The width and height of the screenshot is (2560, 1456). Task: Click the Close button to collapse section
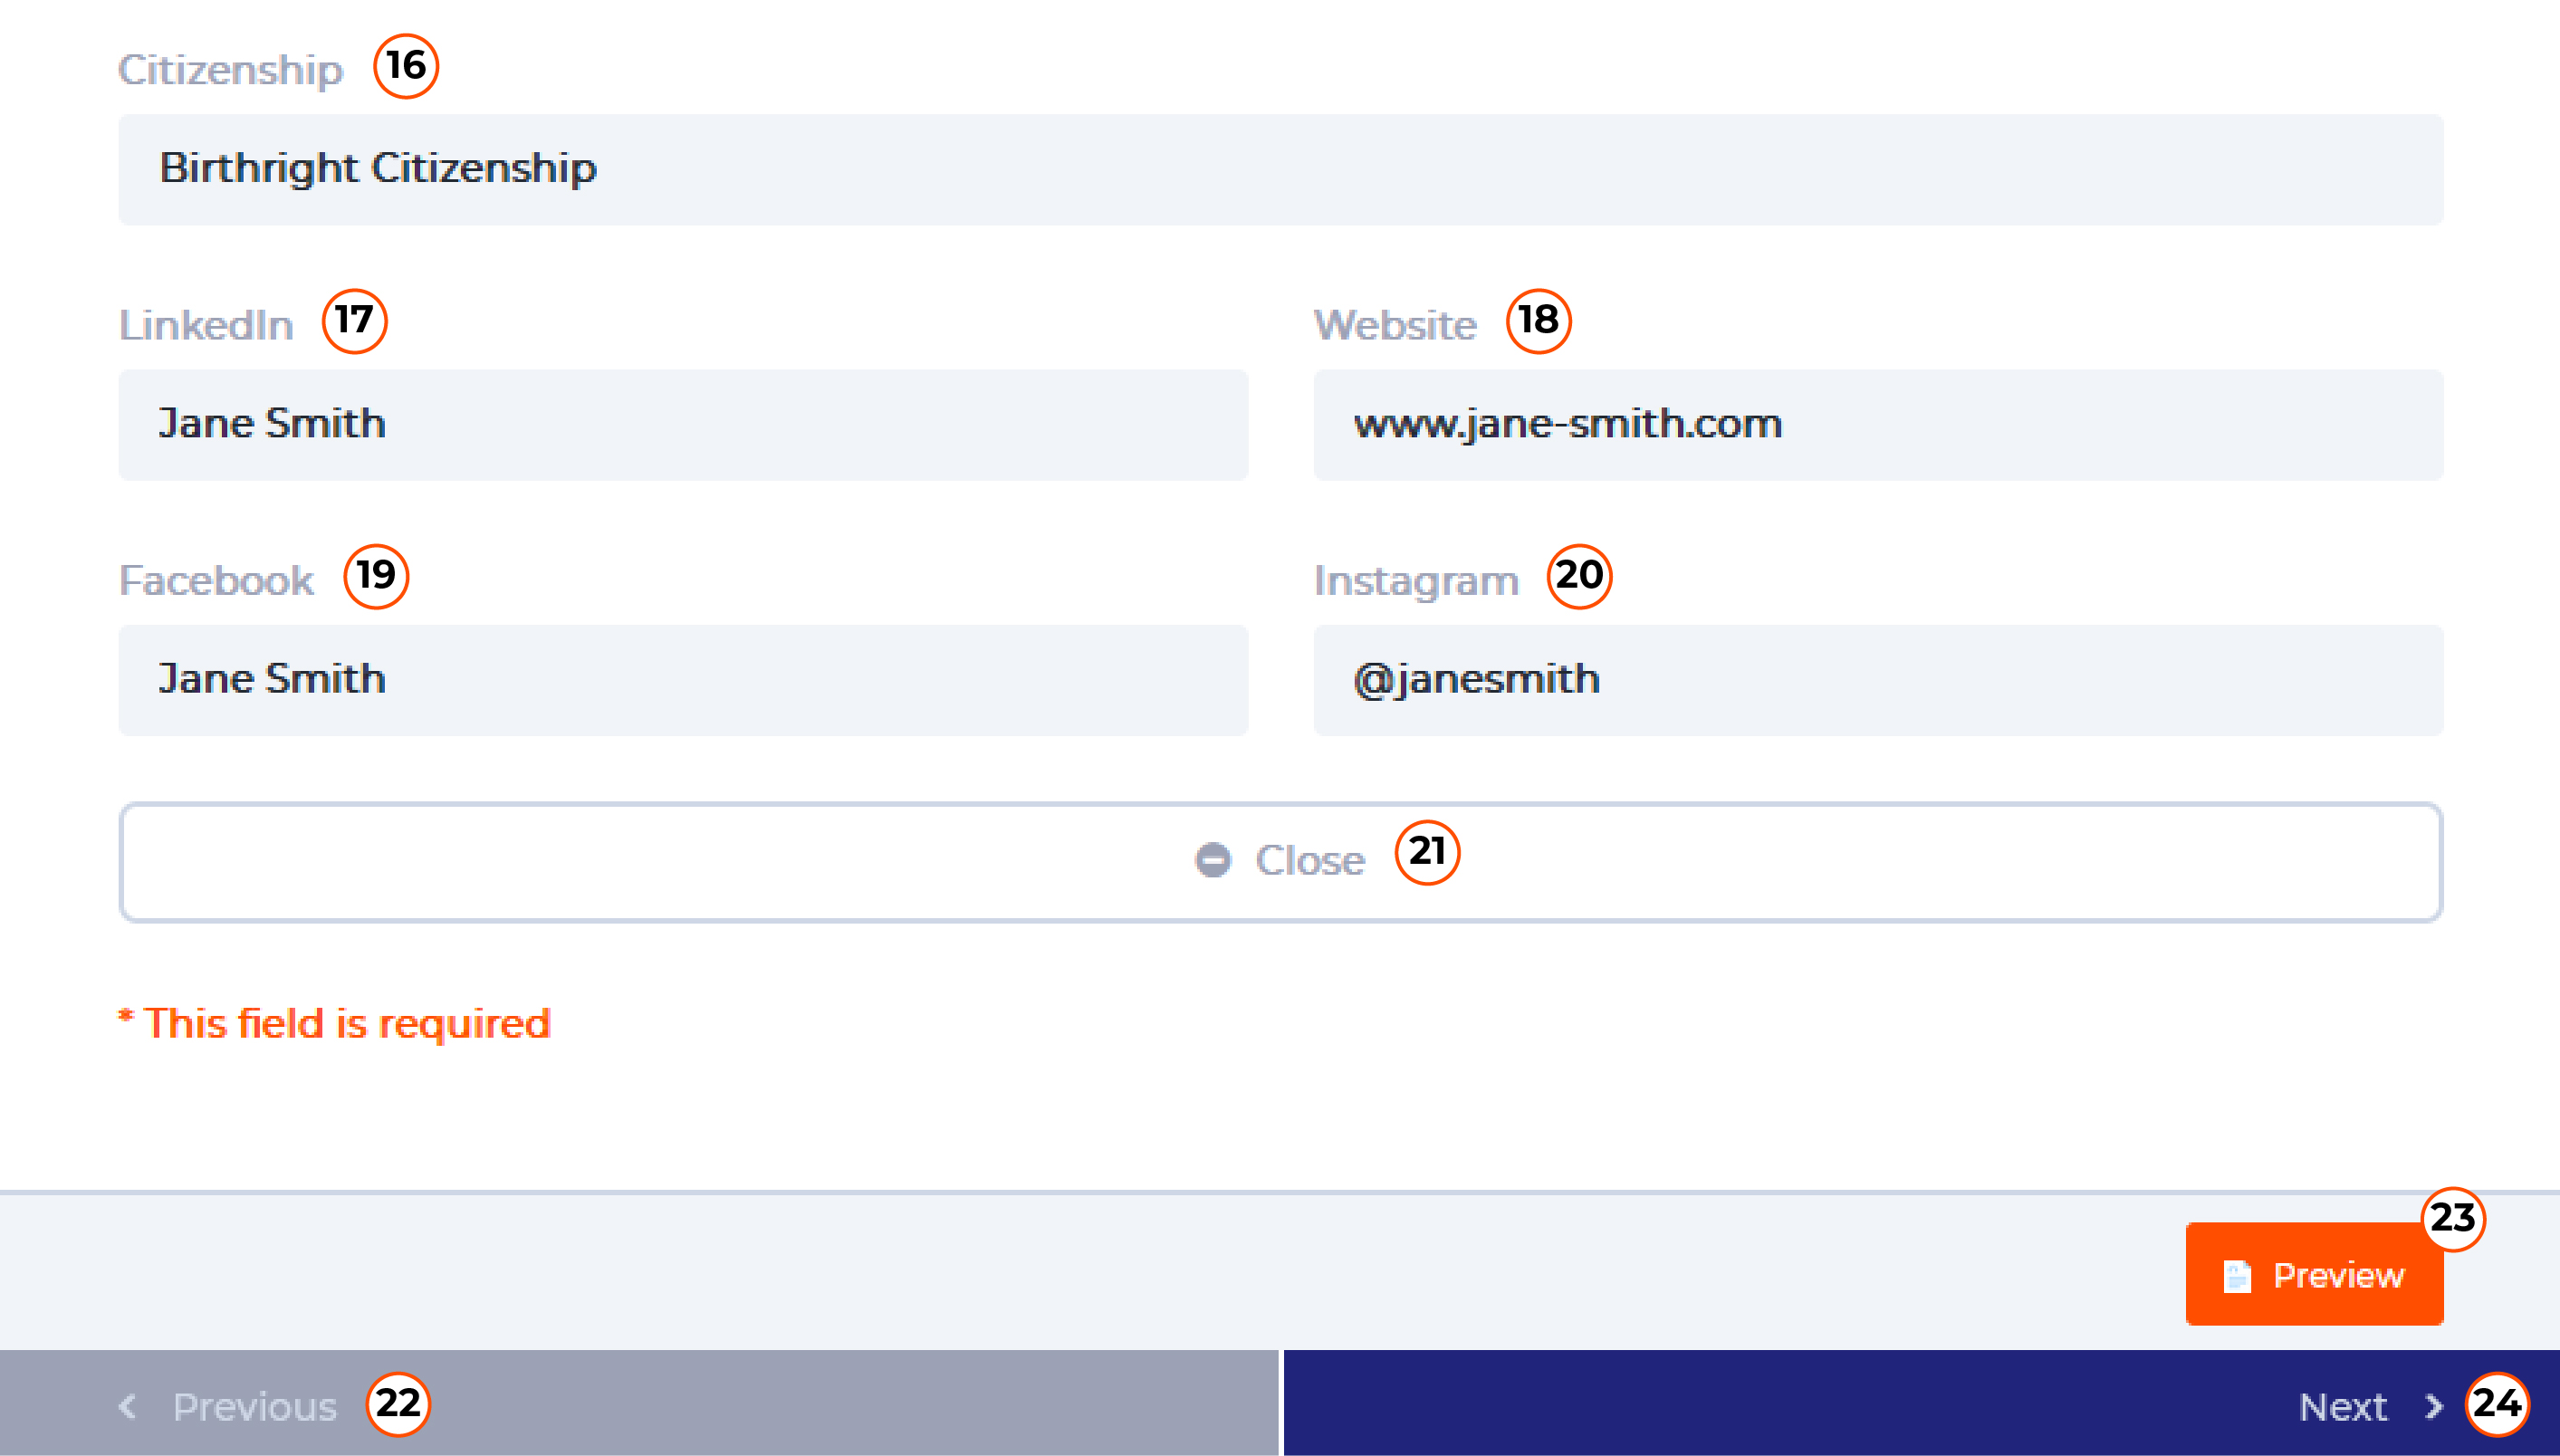tap(1280, 860)
